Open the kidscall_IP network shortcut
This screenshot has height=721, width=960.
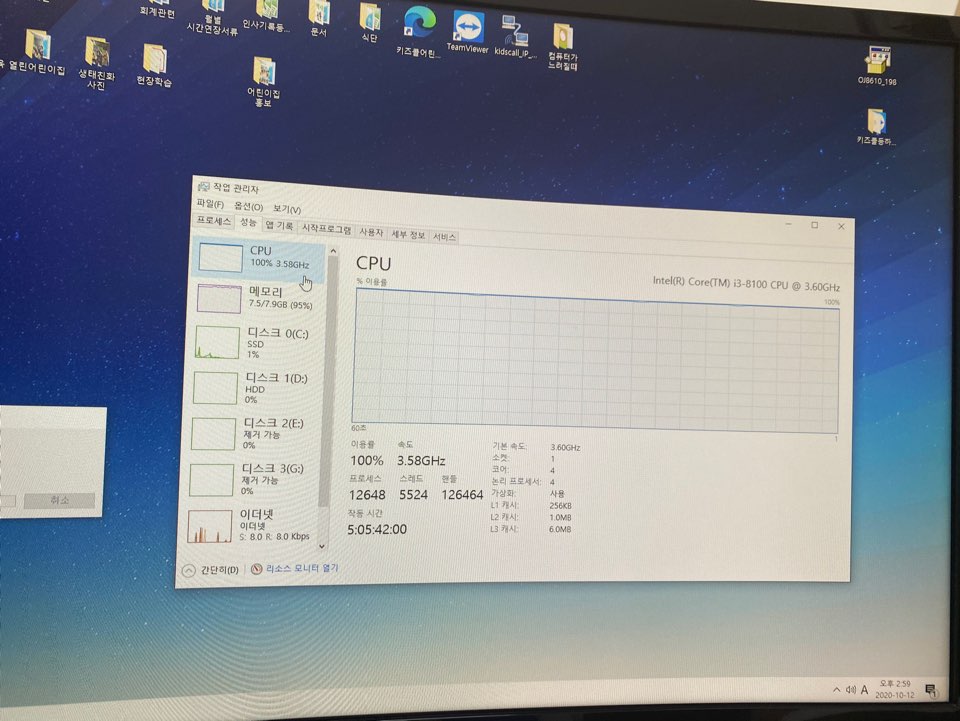click(515, 35)
